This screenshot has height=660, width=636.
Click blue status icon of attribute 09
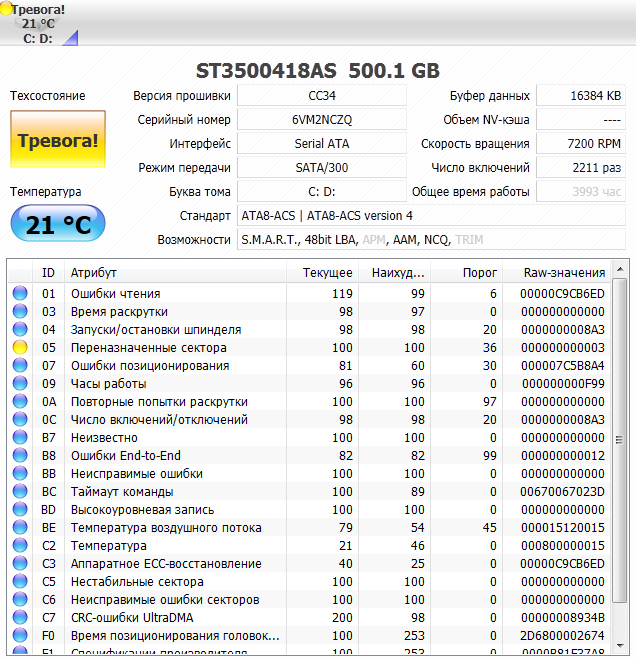point(20,383)
